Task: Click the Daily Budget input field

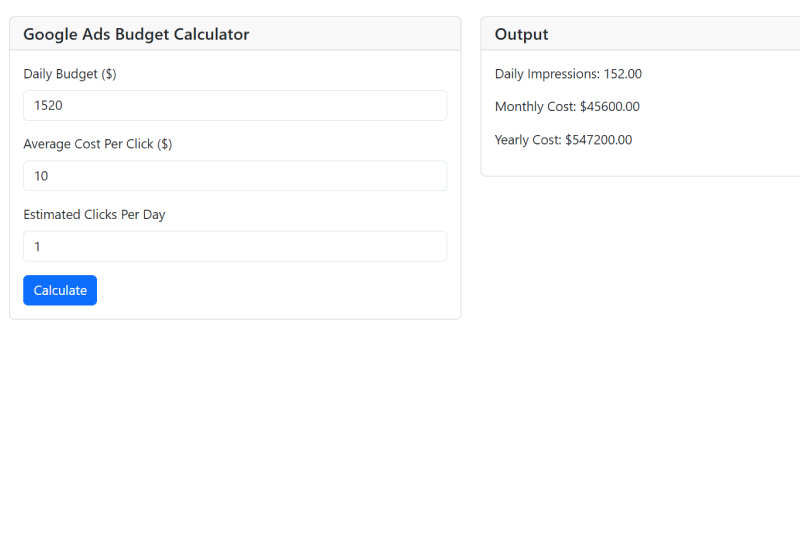Action: (235, 105)
